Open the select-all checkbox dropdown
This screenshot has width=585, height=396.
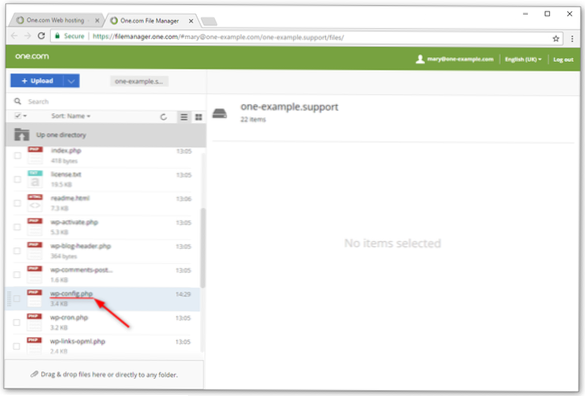coord(21,116)
